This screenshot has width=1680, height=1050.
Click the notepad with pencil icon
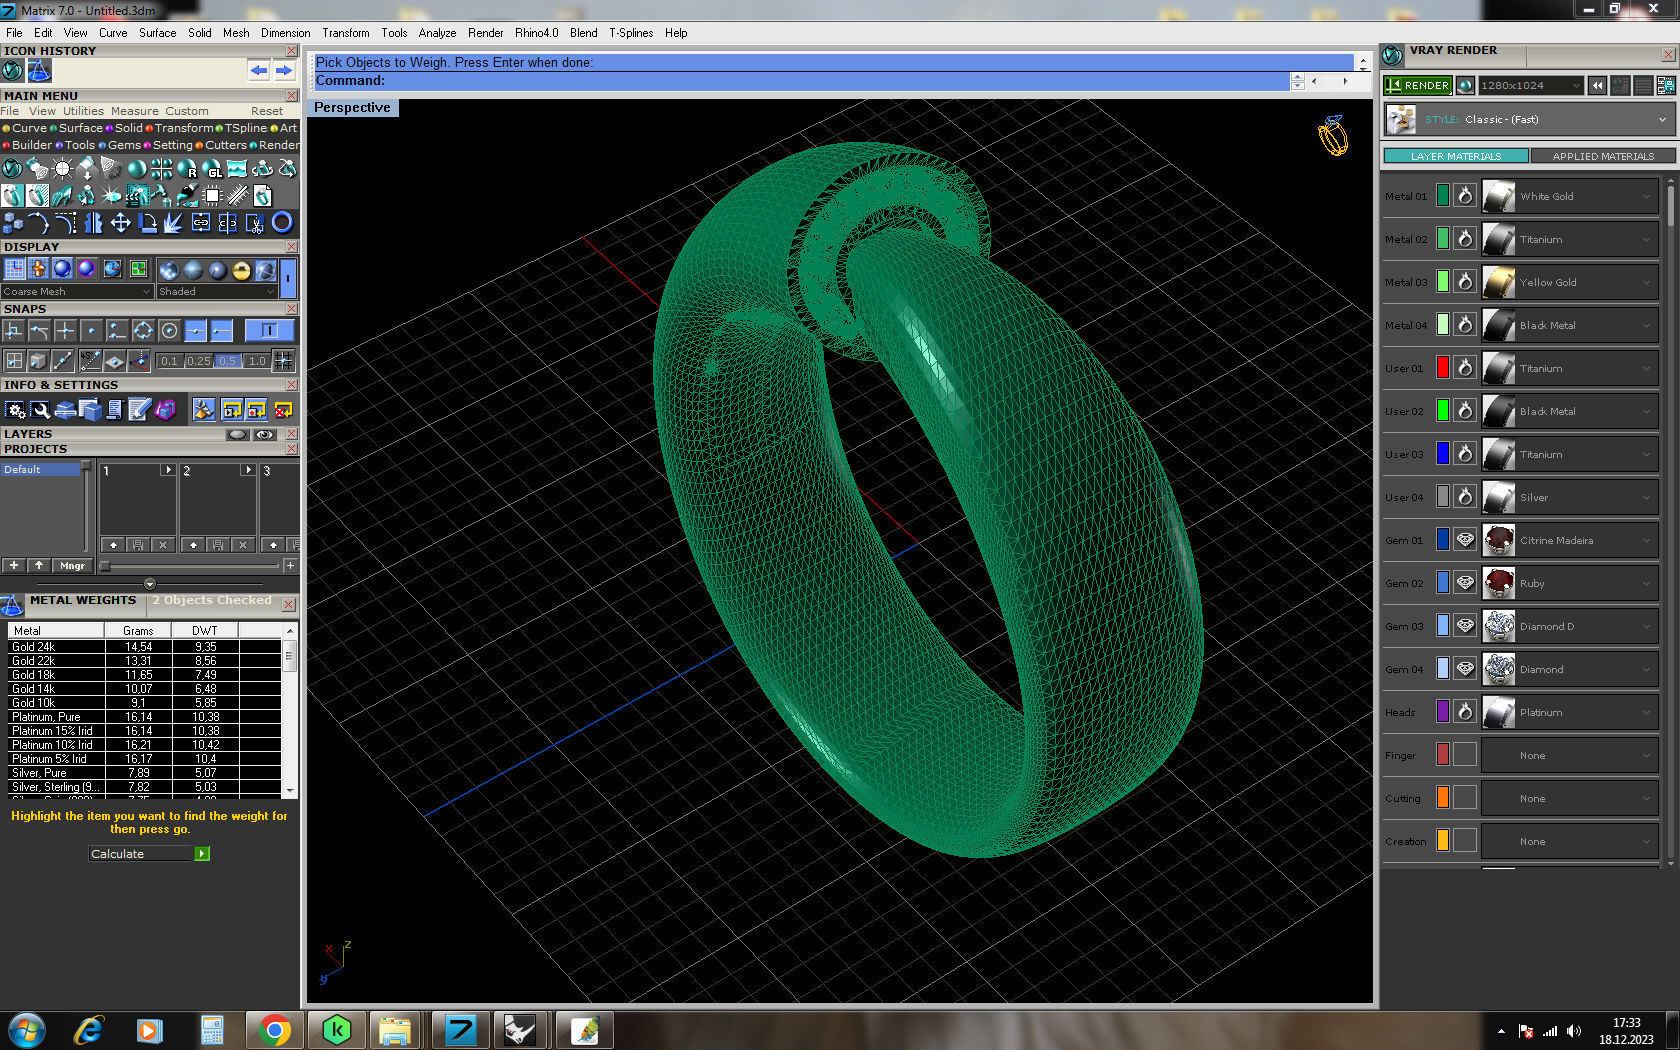139,409
